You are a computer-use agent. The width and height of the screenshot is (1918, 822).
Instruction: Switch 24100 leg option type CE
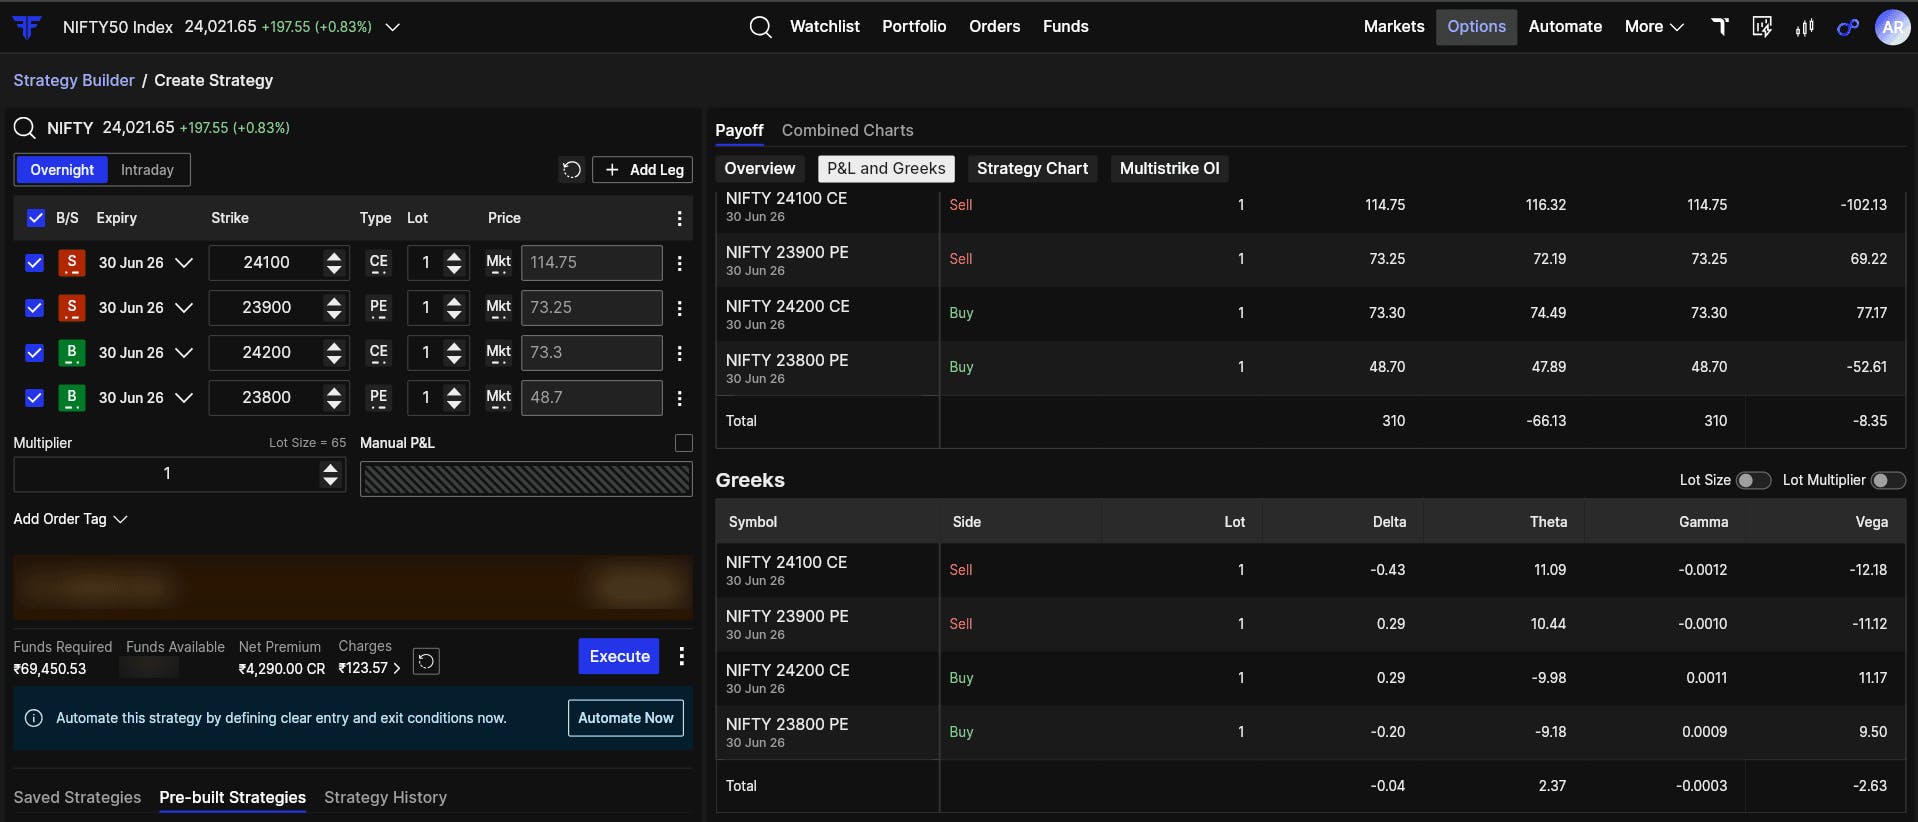(378, 263)
